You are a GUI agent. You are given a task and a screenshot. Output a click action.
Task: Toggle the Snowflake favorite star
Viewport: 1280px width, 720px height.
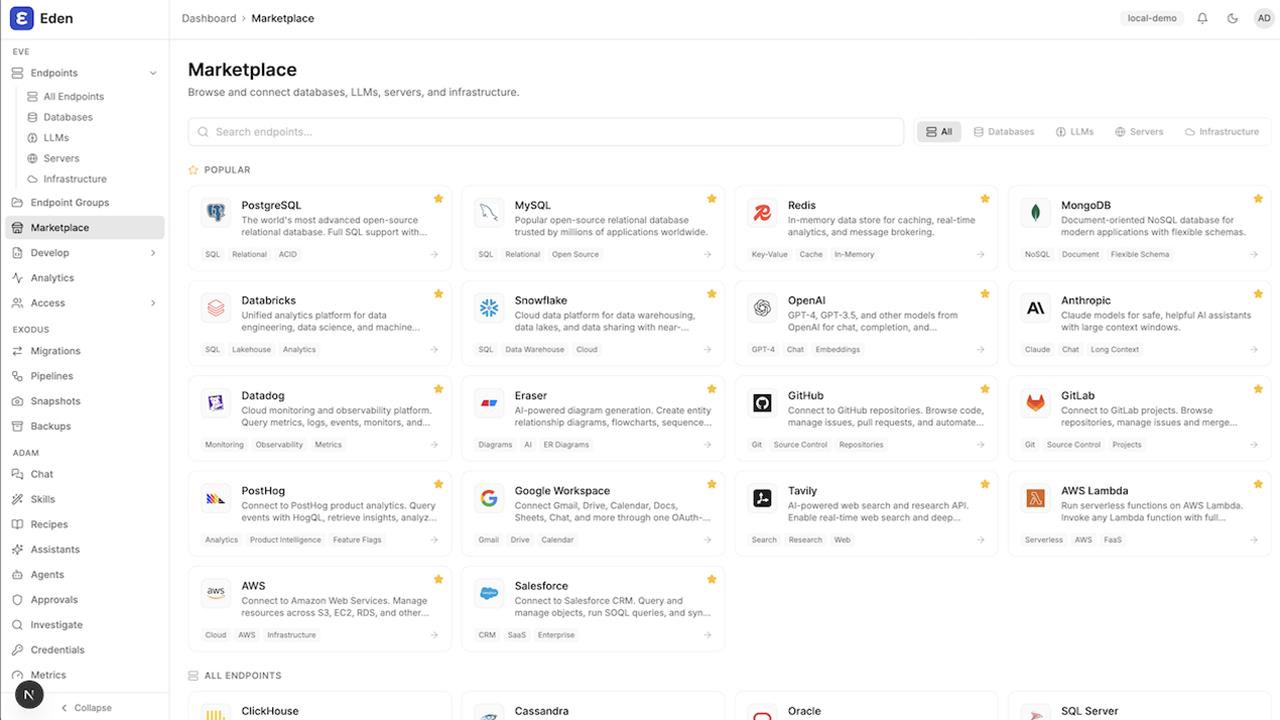click(x=711, y=294)
